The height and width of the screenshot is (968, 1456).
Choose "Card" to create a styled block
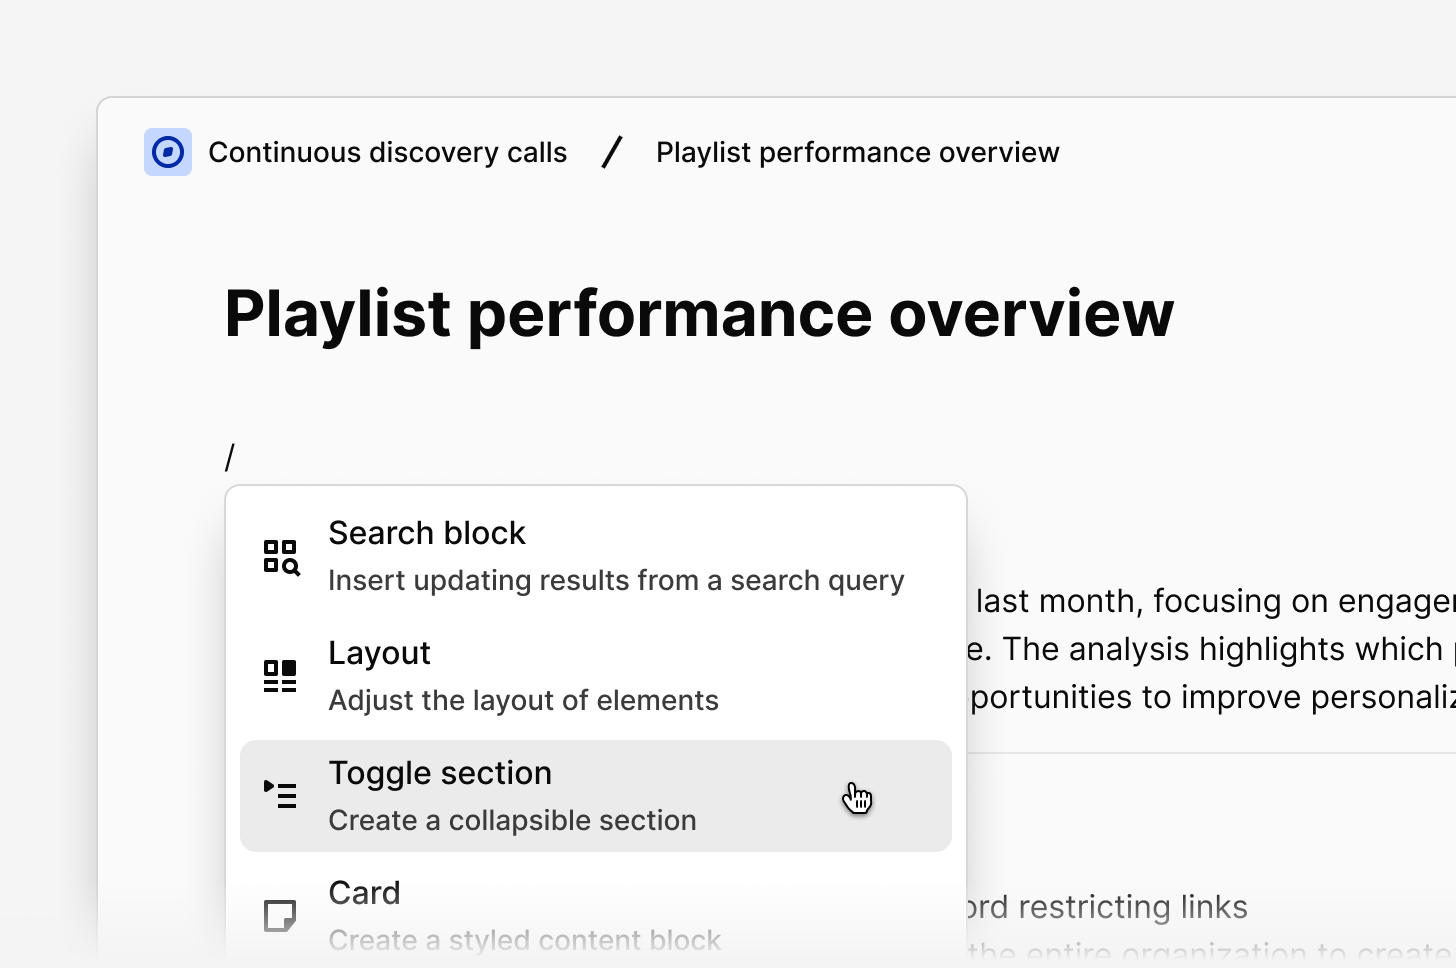point(365,893)
